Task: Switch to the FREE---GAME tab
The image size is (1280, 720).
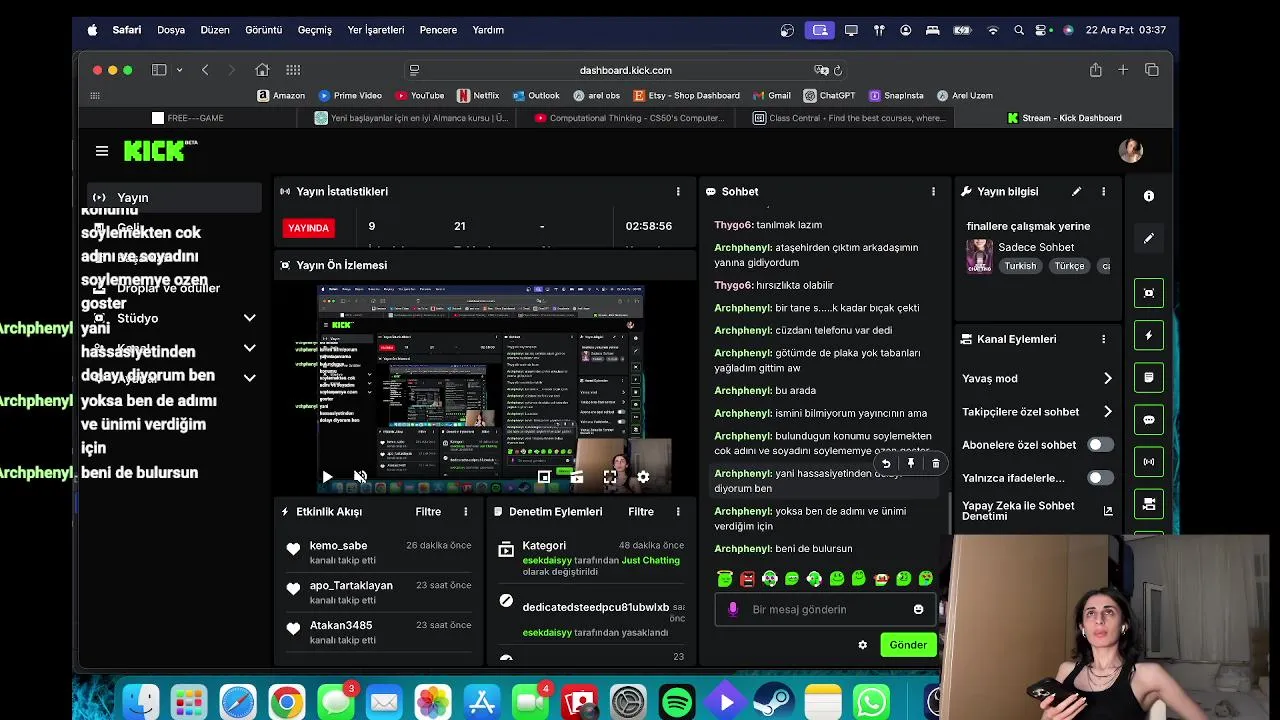Action: click(x=188, y=118)
